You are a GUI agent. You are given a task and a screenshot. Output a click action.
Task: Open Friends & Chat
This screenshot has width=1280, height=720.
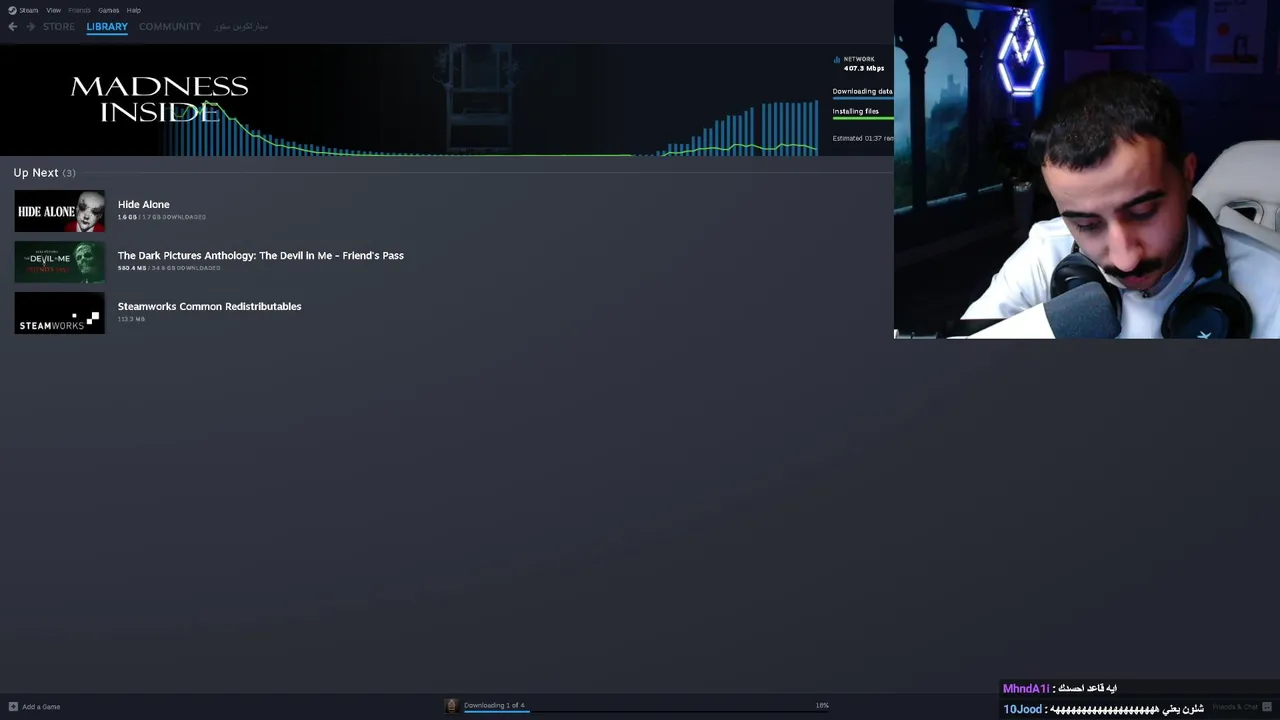1236,707
